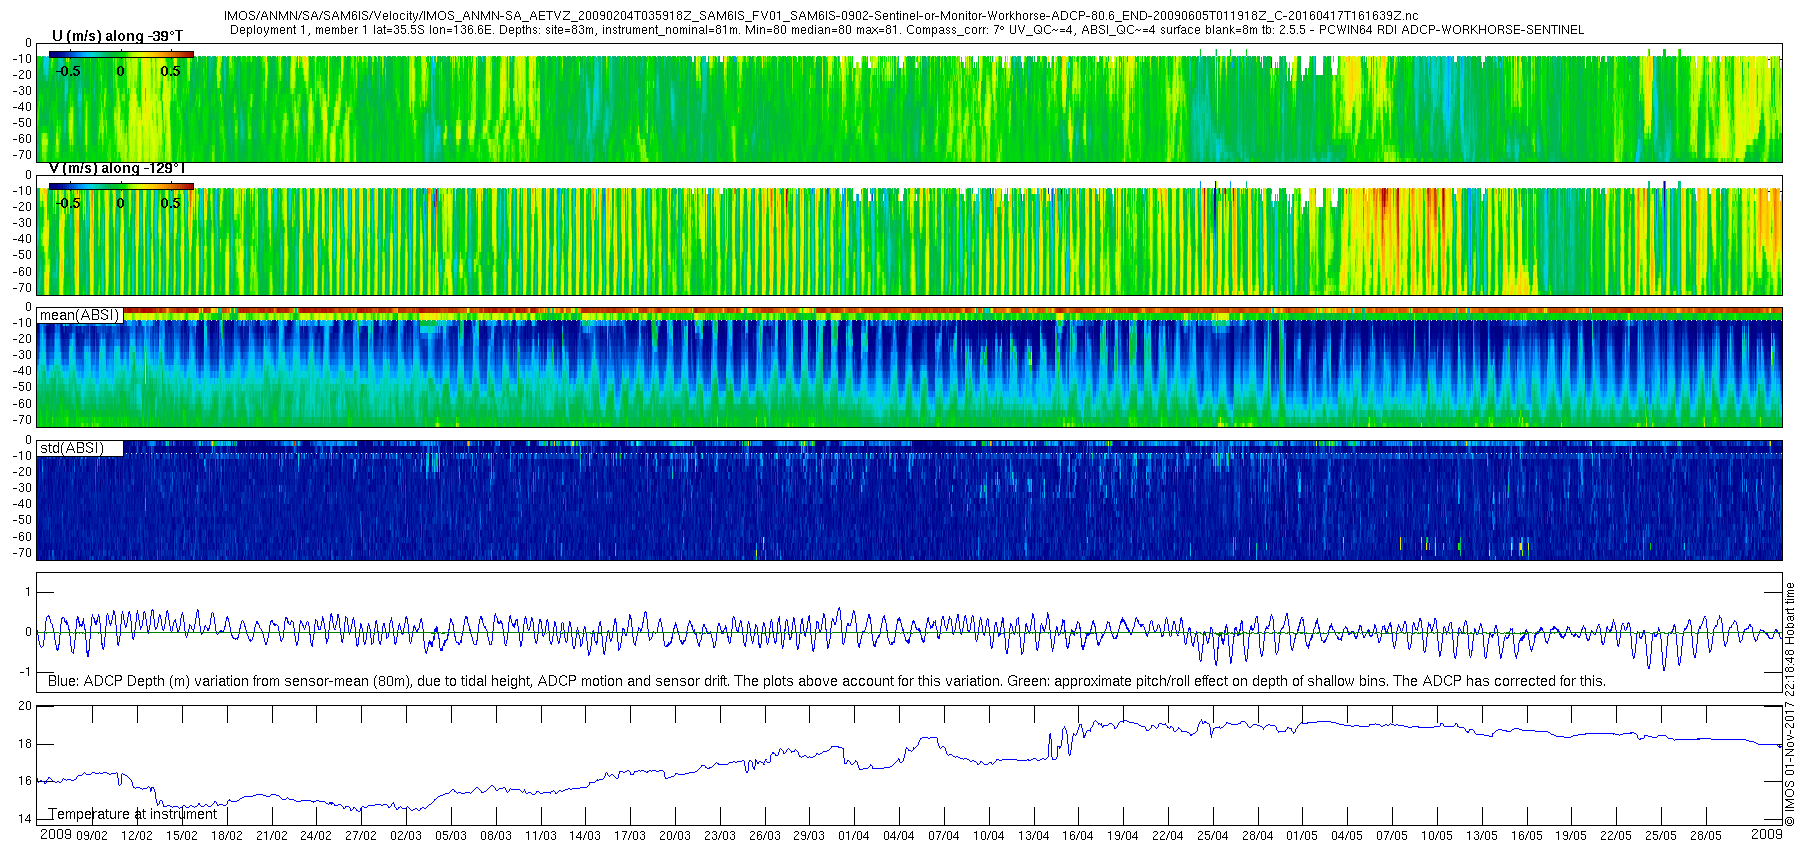This screenshot has height=850, width=1800.
Task: Click the '07/05' date tick label
Action: point(1392,836)
